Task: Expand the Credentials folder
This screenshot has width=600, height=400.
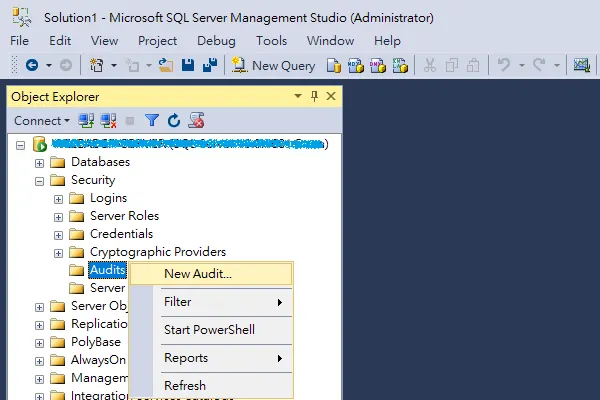Action: point(58,235)
